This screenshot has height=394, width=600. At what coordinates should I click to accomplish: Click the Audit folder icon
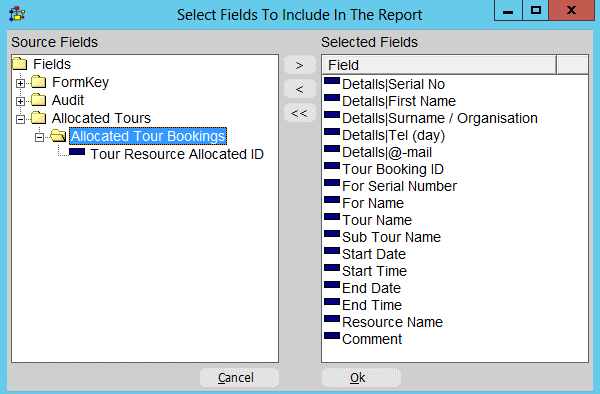tap(39, 100)
